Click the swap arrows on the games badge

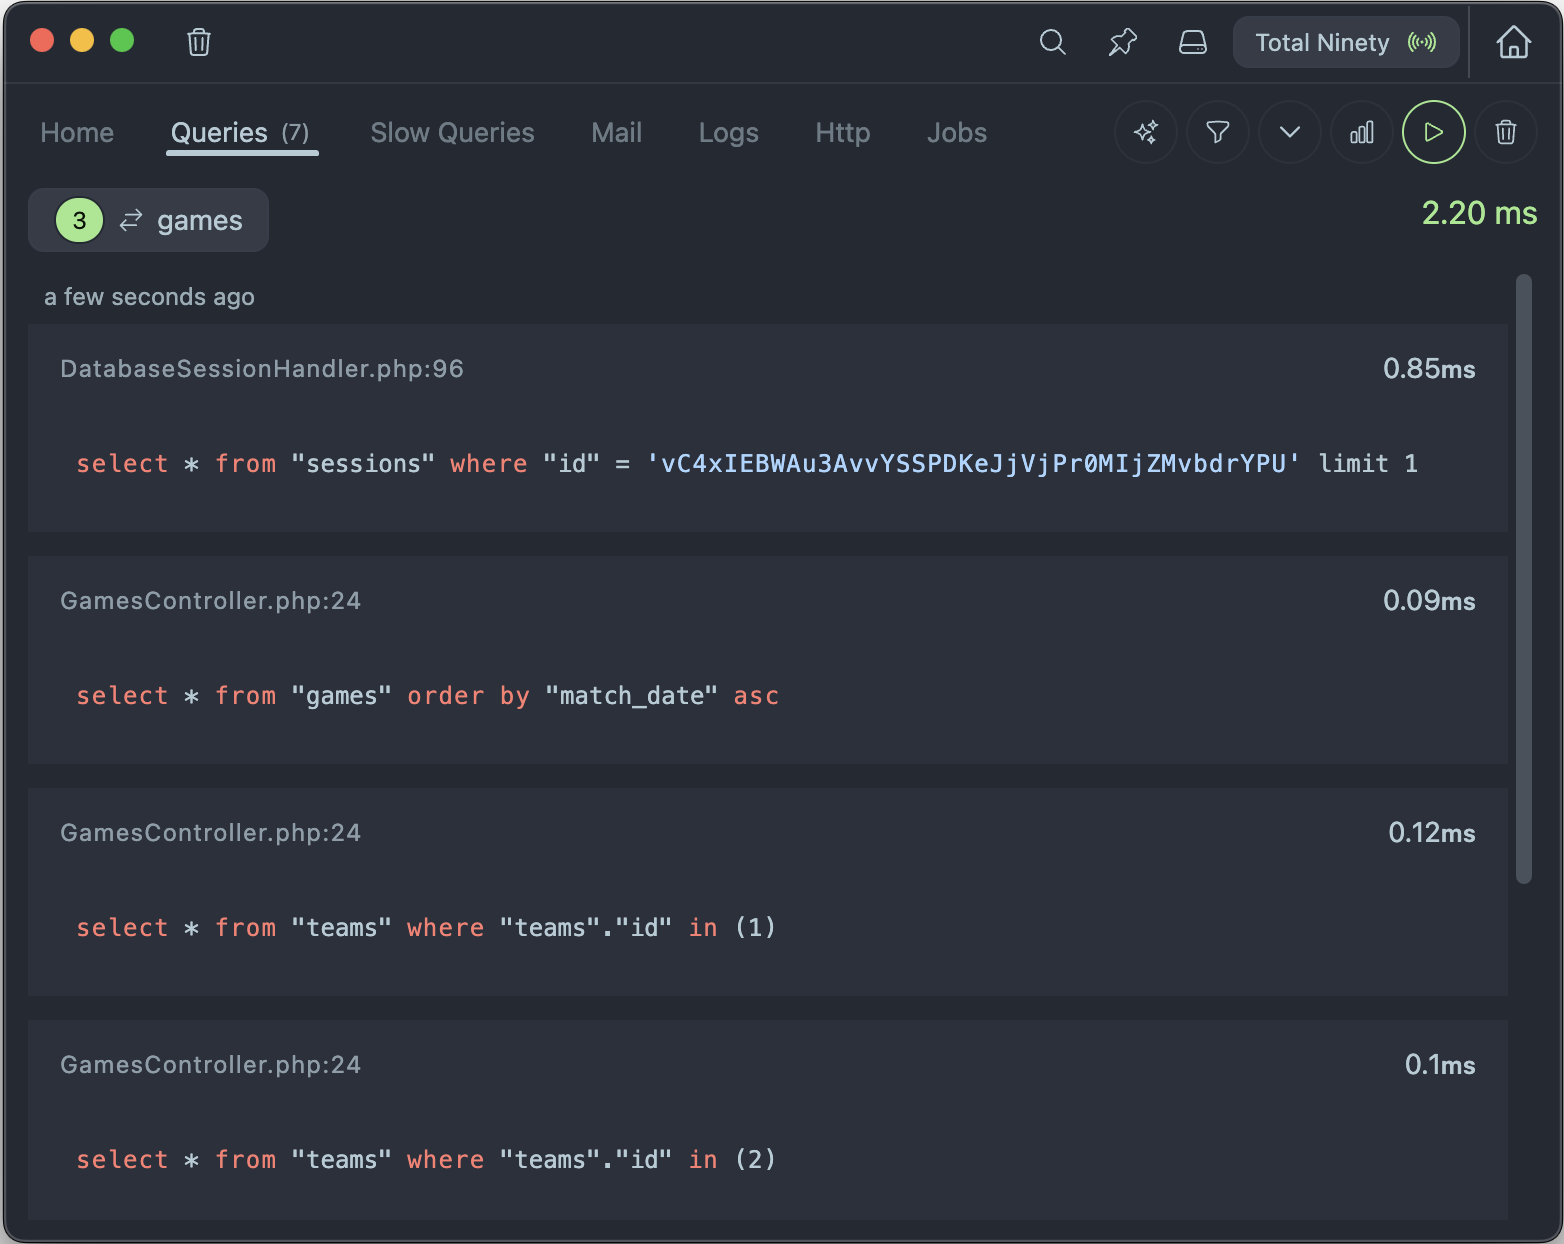pos(130,220)
